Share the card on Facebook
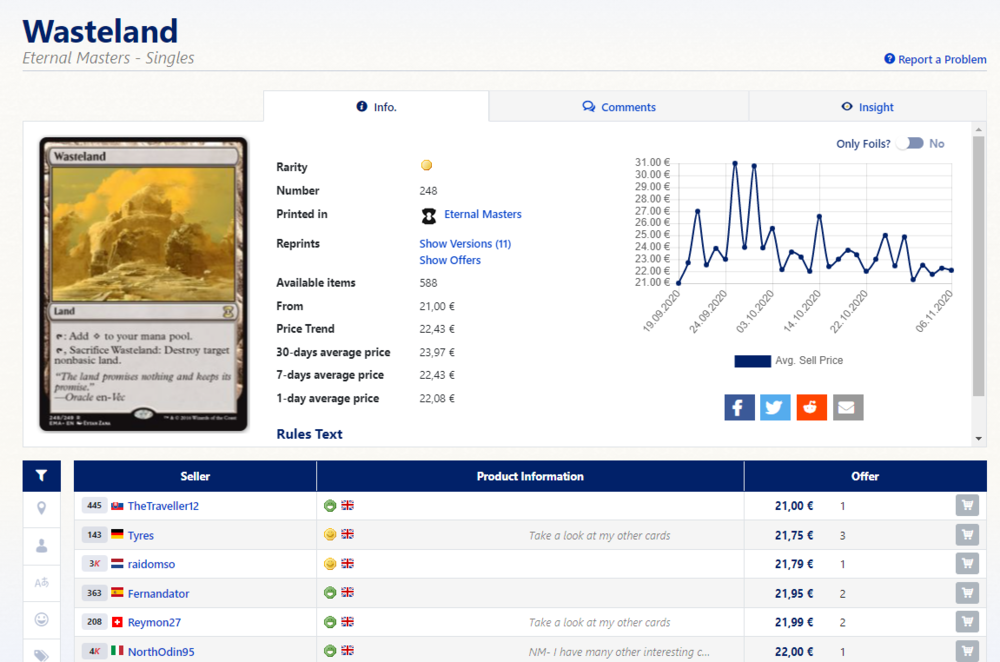Viewport: 1000px width, 662px height. (739, 407)
